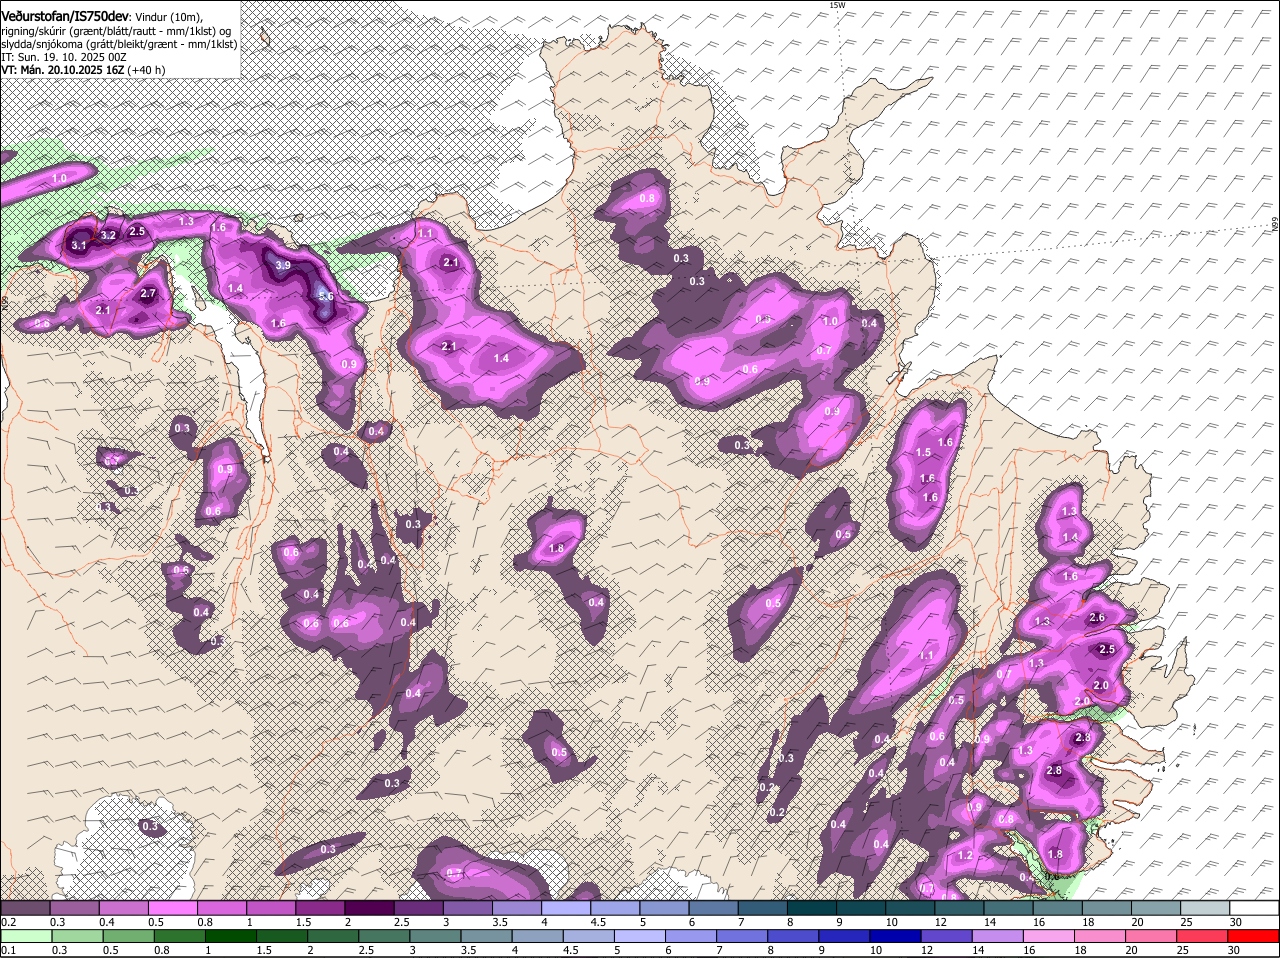Pick the lavender upper swatch between 4 and 4.5
Image resolution: width=1280 pixels, height=958 pixels.
[567, 908]
